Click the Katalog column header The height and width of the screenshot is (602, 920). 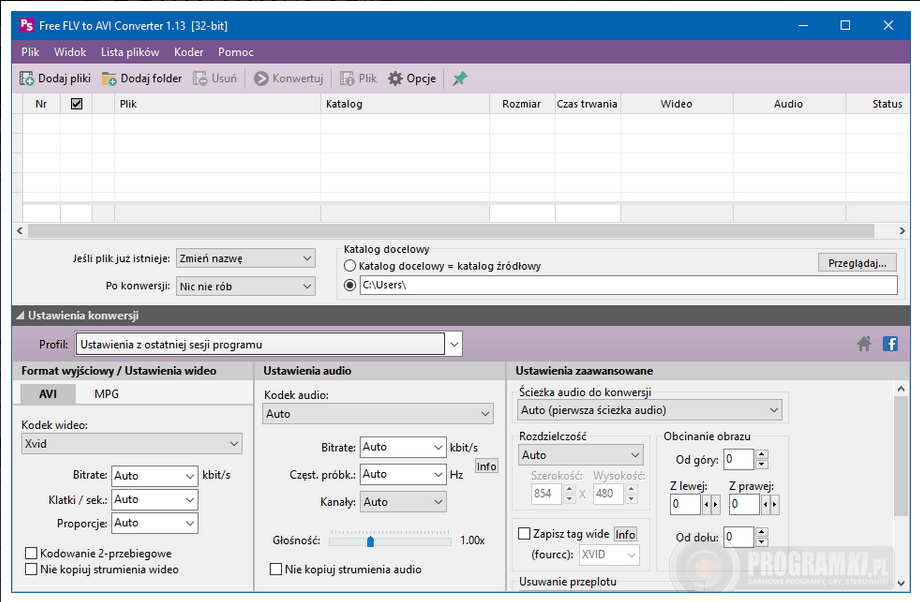(x=405, y=104)
